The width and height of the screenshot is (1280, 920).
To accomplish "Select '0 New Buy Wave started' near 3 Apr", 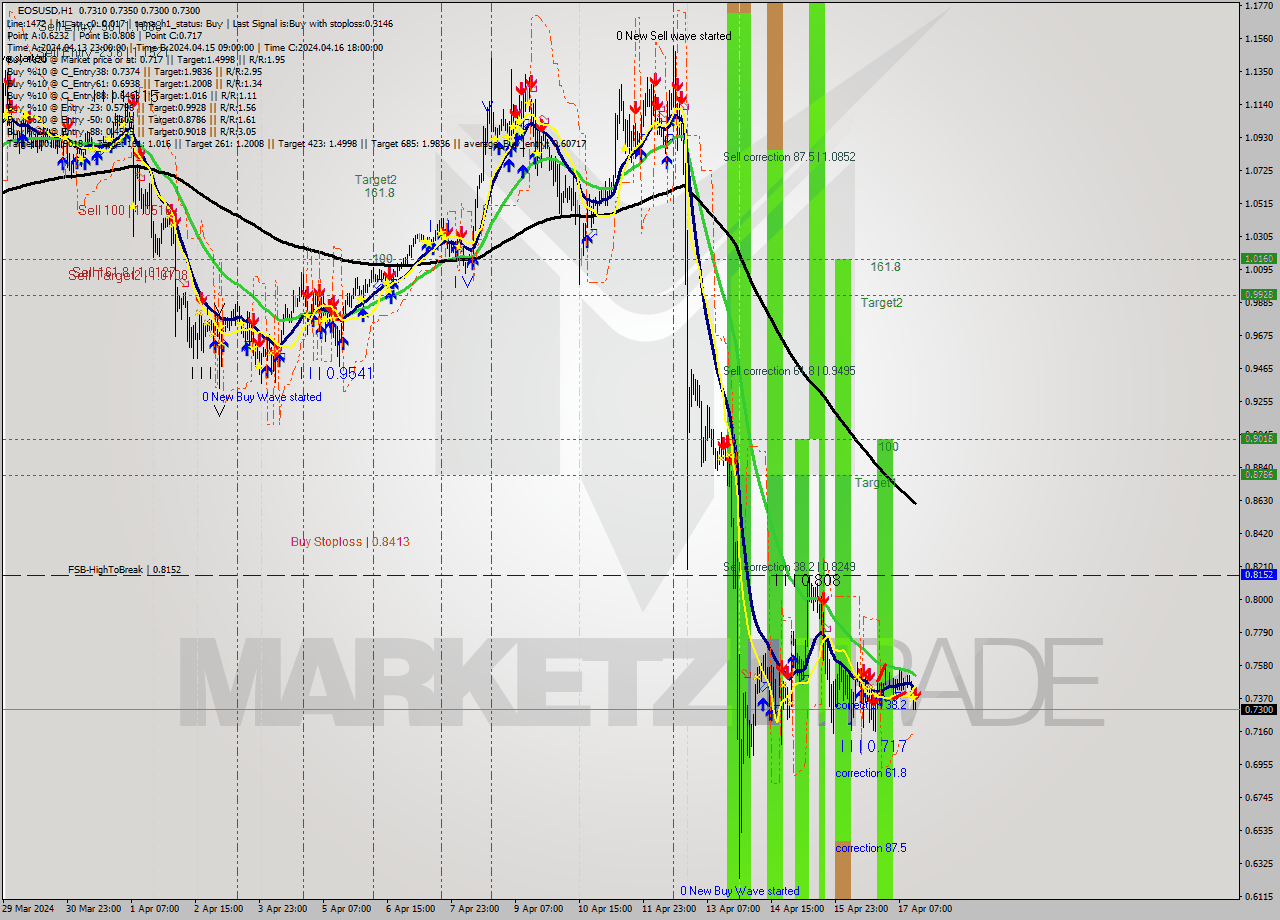I will pyautogui.click(x=262, y=397).
